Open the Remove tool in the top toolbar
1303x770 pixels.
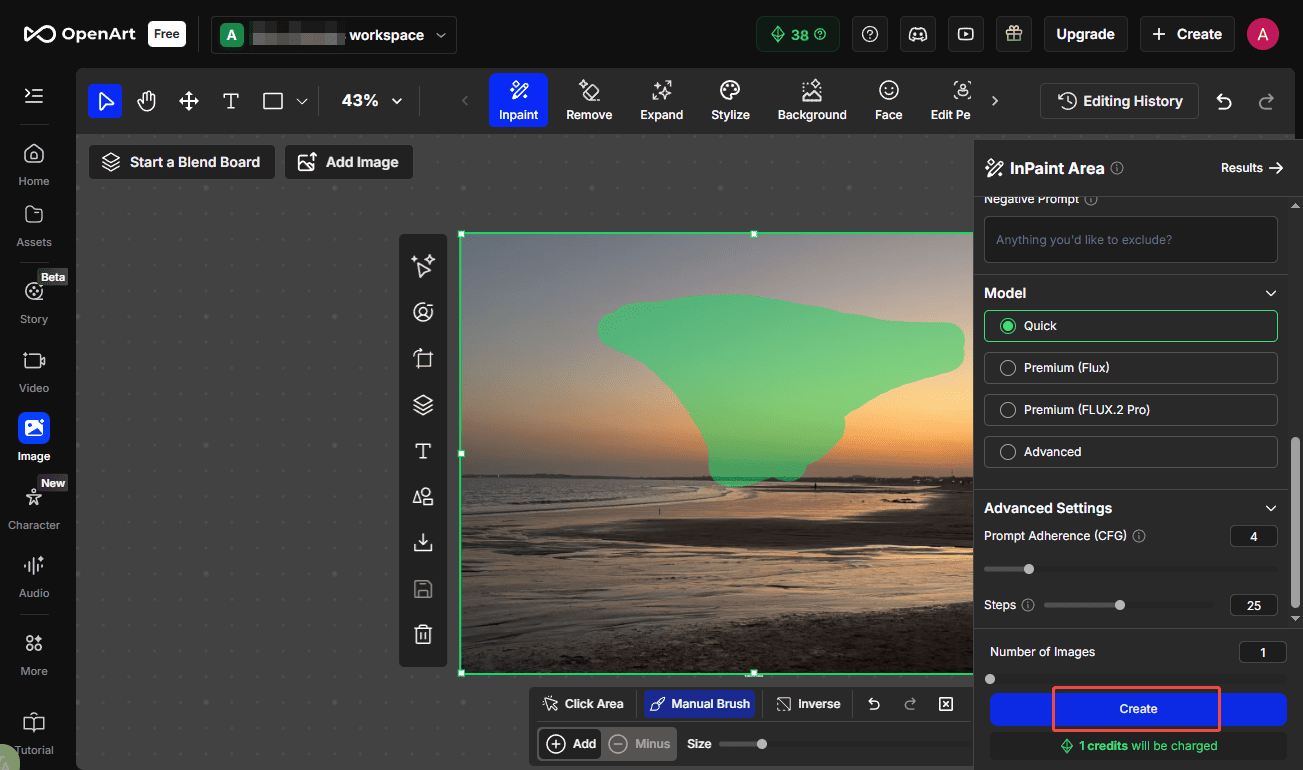(x=588, y=99)
